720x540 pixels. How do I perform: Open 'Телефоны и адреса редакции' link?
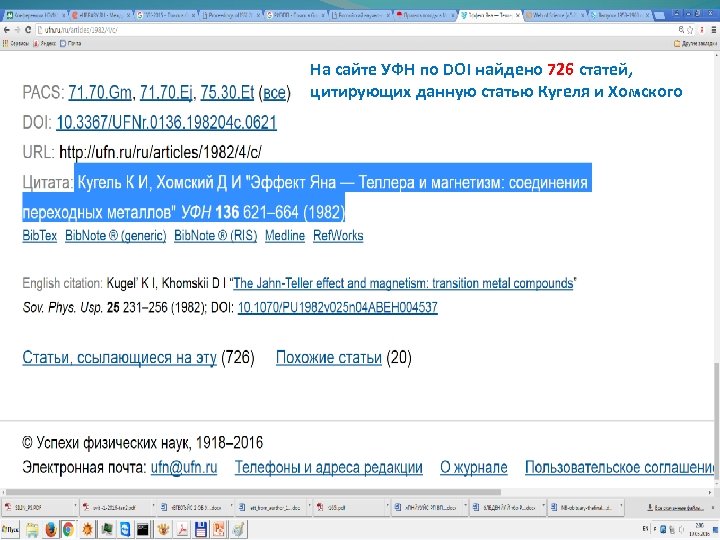click(x=329, y=467)
